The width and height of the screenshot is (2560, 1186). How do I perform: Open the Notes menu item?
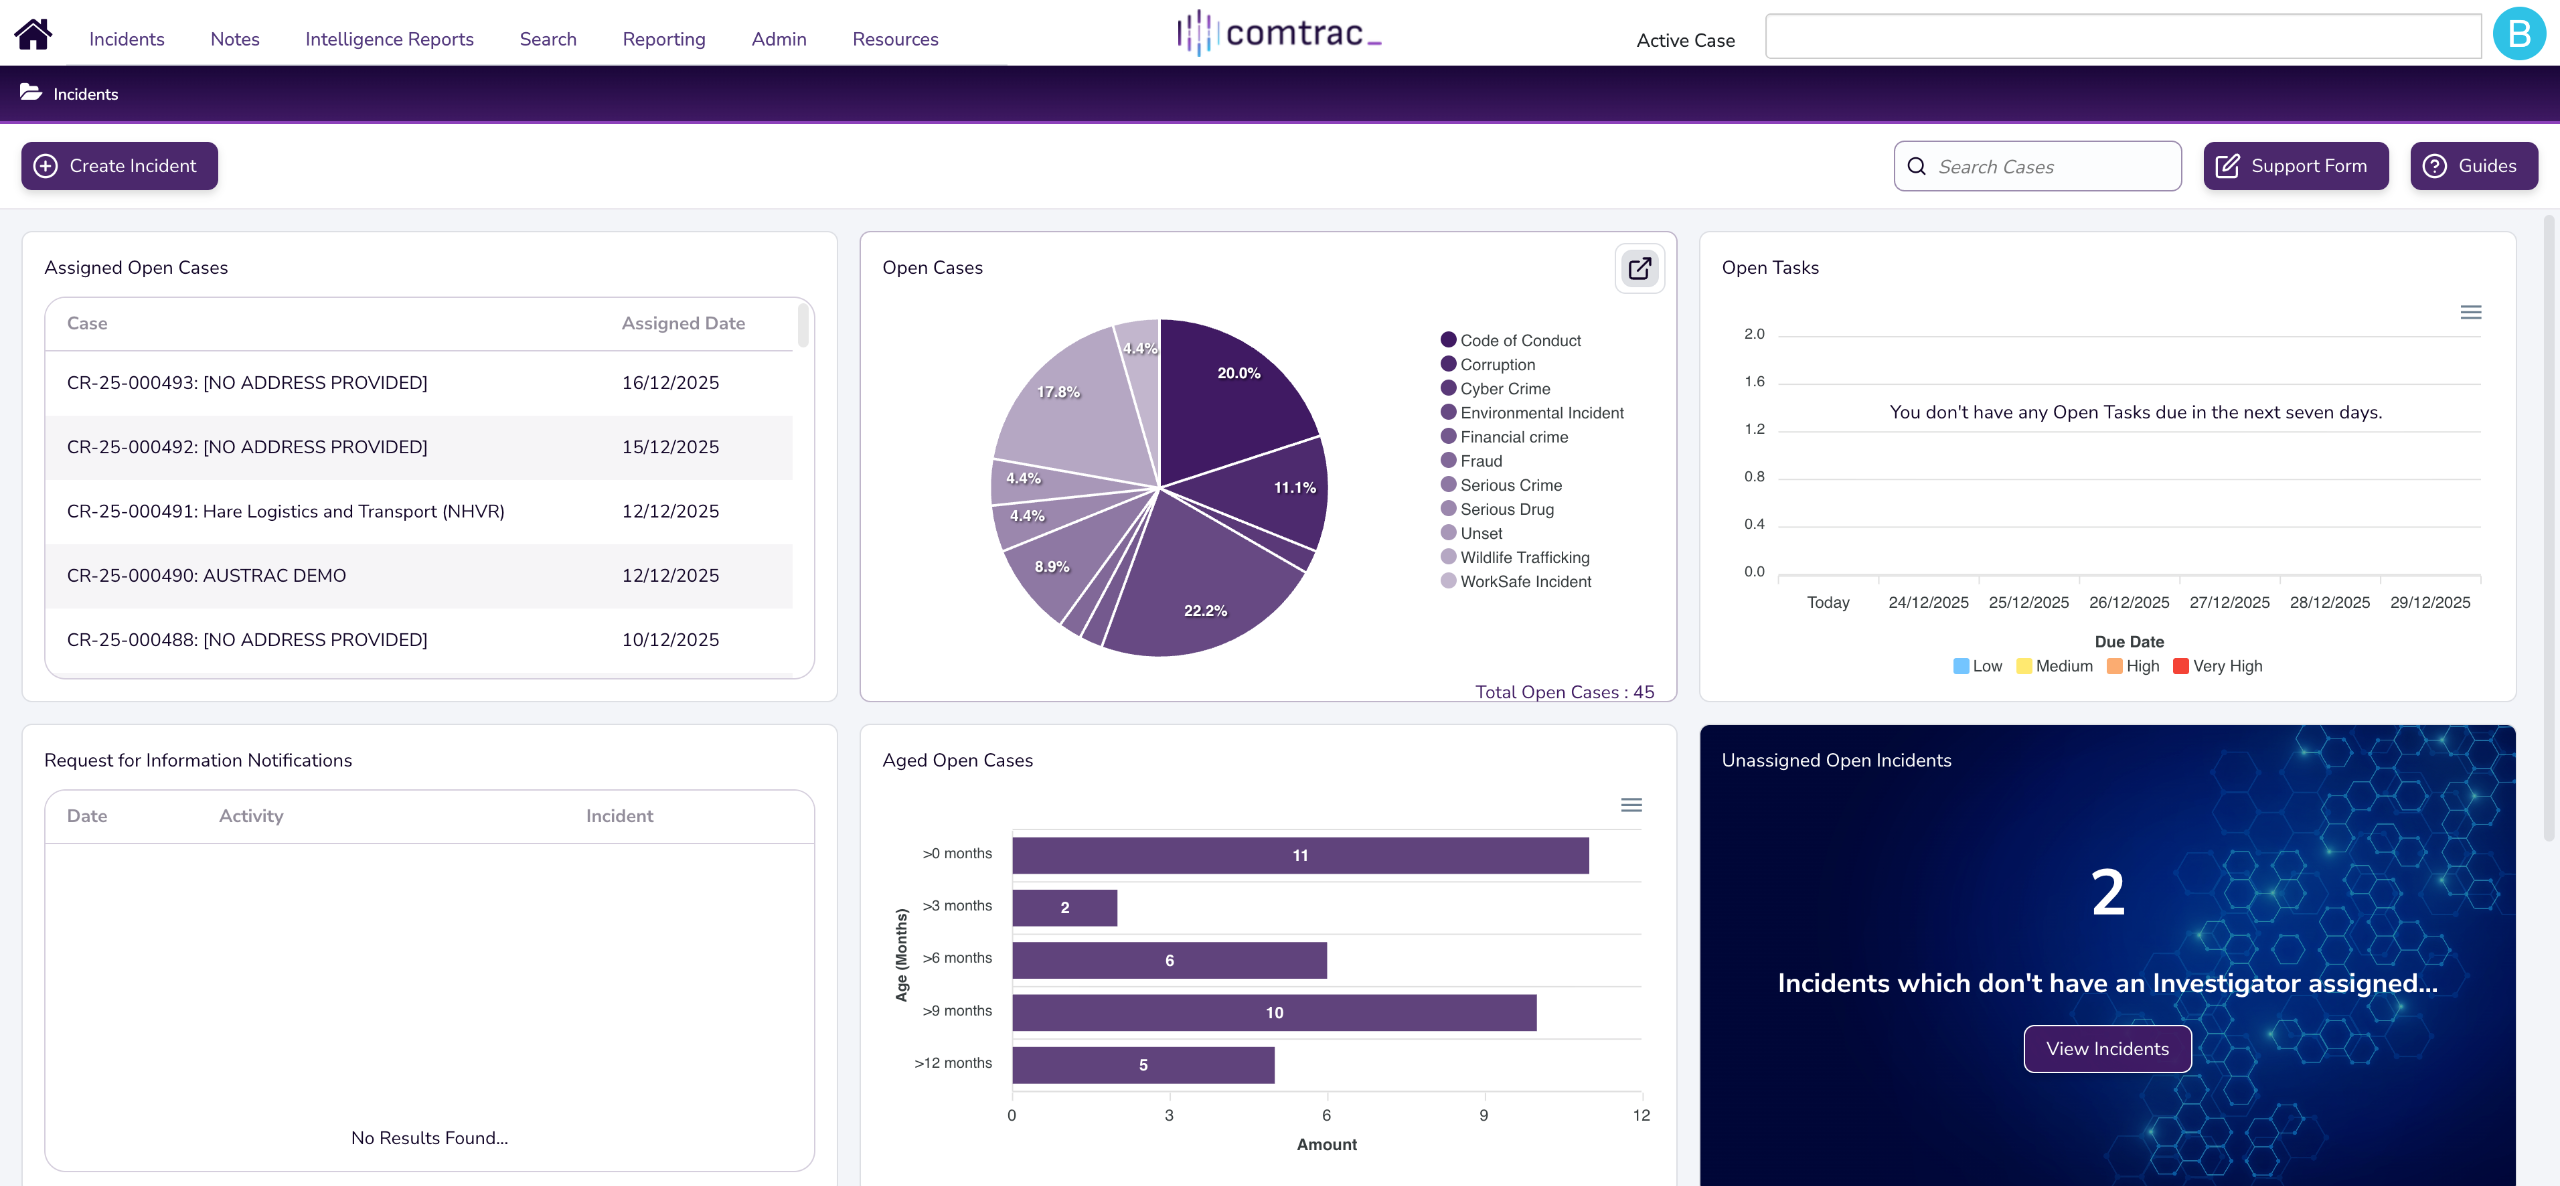(x=235, y=39)
